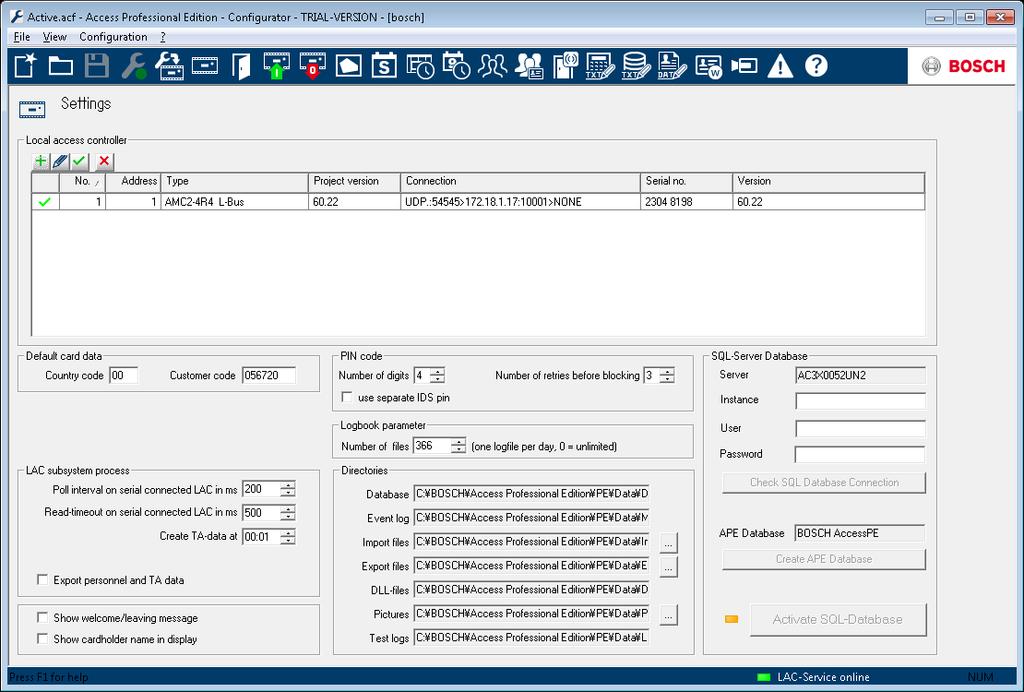
Task: Open the Time models calendar-clock icon
Action: pyautogui.click(x=456, y=66)
